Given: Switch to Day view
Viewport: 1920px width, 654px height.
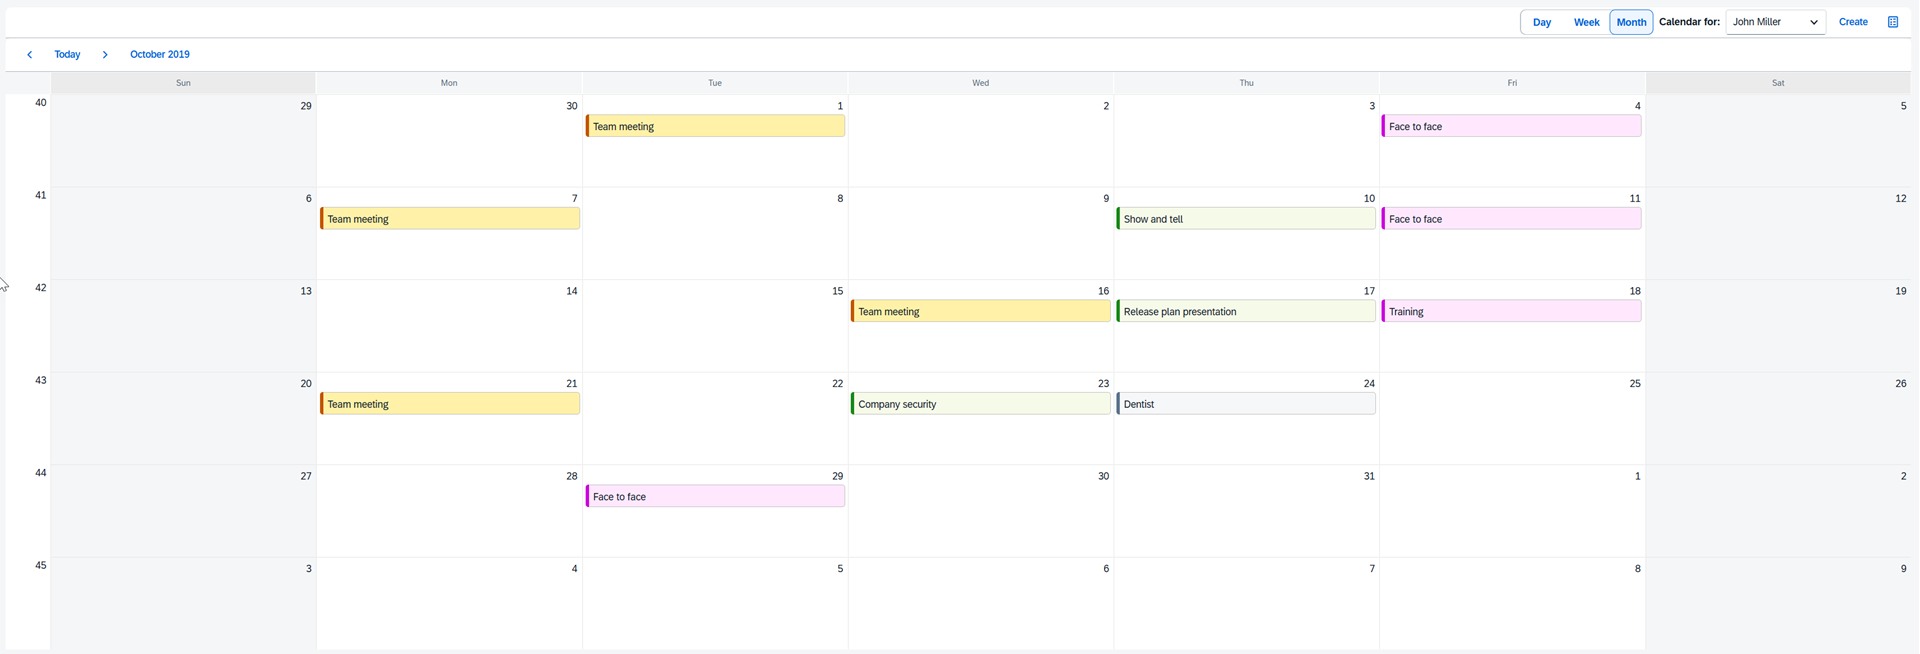Looking at the screenshot, I should [1542, 22].
